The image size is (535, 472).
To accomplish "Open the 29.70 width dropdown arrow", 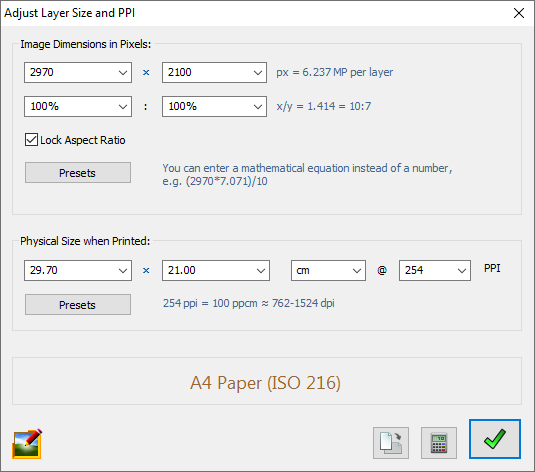I will [x=123, y=271].
